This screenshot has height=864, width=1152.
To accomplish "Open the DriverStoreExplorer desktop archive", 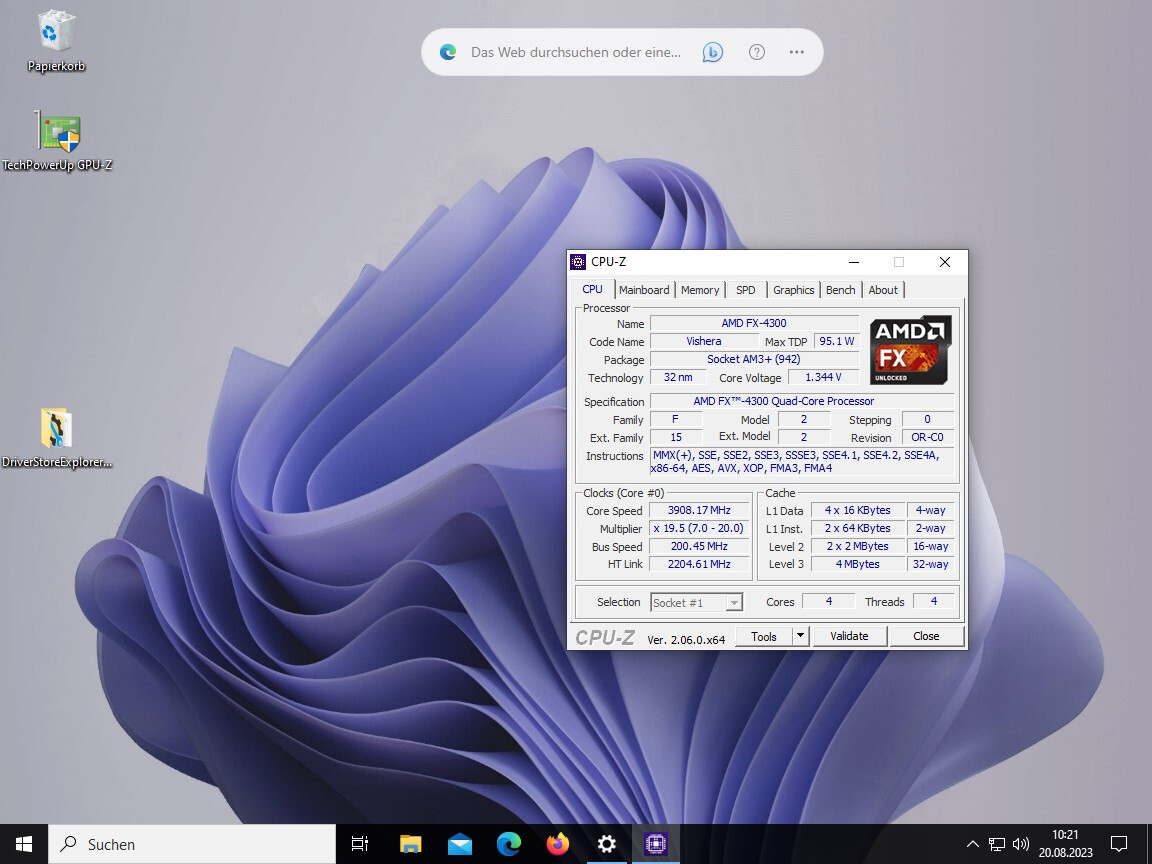I will (x=57, y=438).
